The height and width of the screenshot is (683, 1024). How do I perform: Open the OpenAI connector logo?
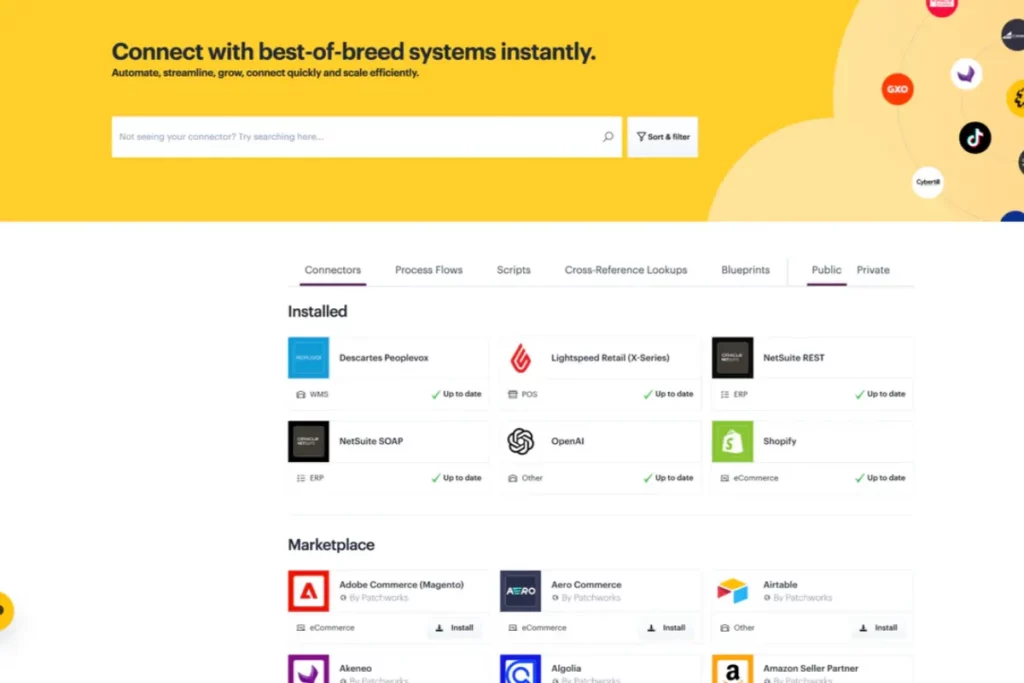(520, 442)
